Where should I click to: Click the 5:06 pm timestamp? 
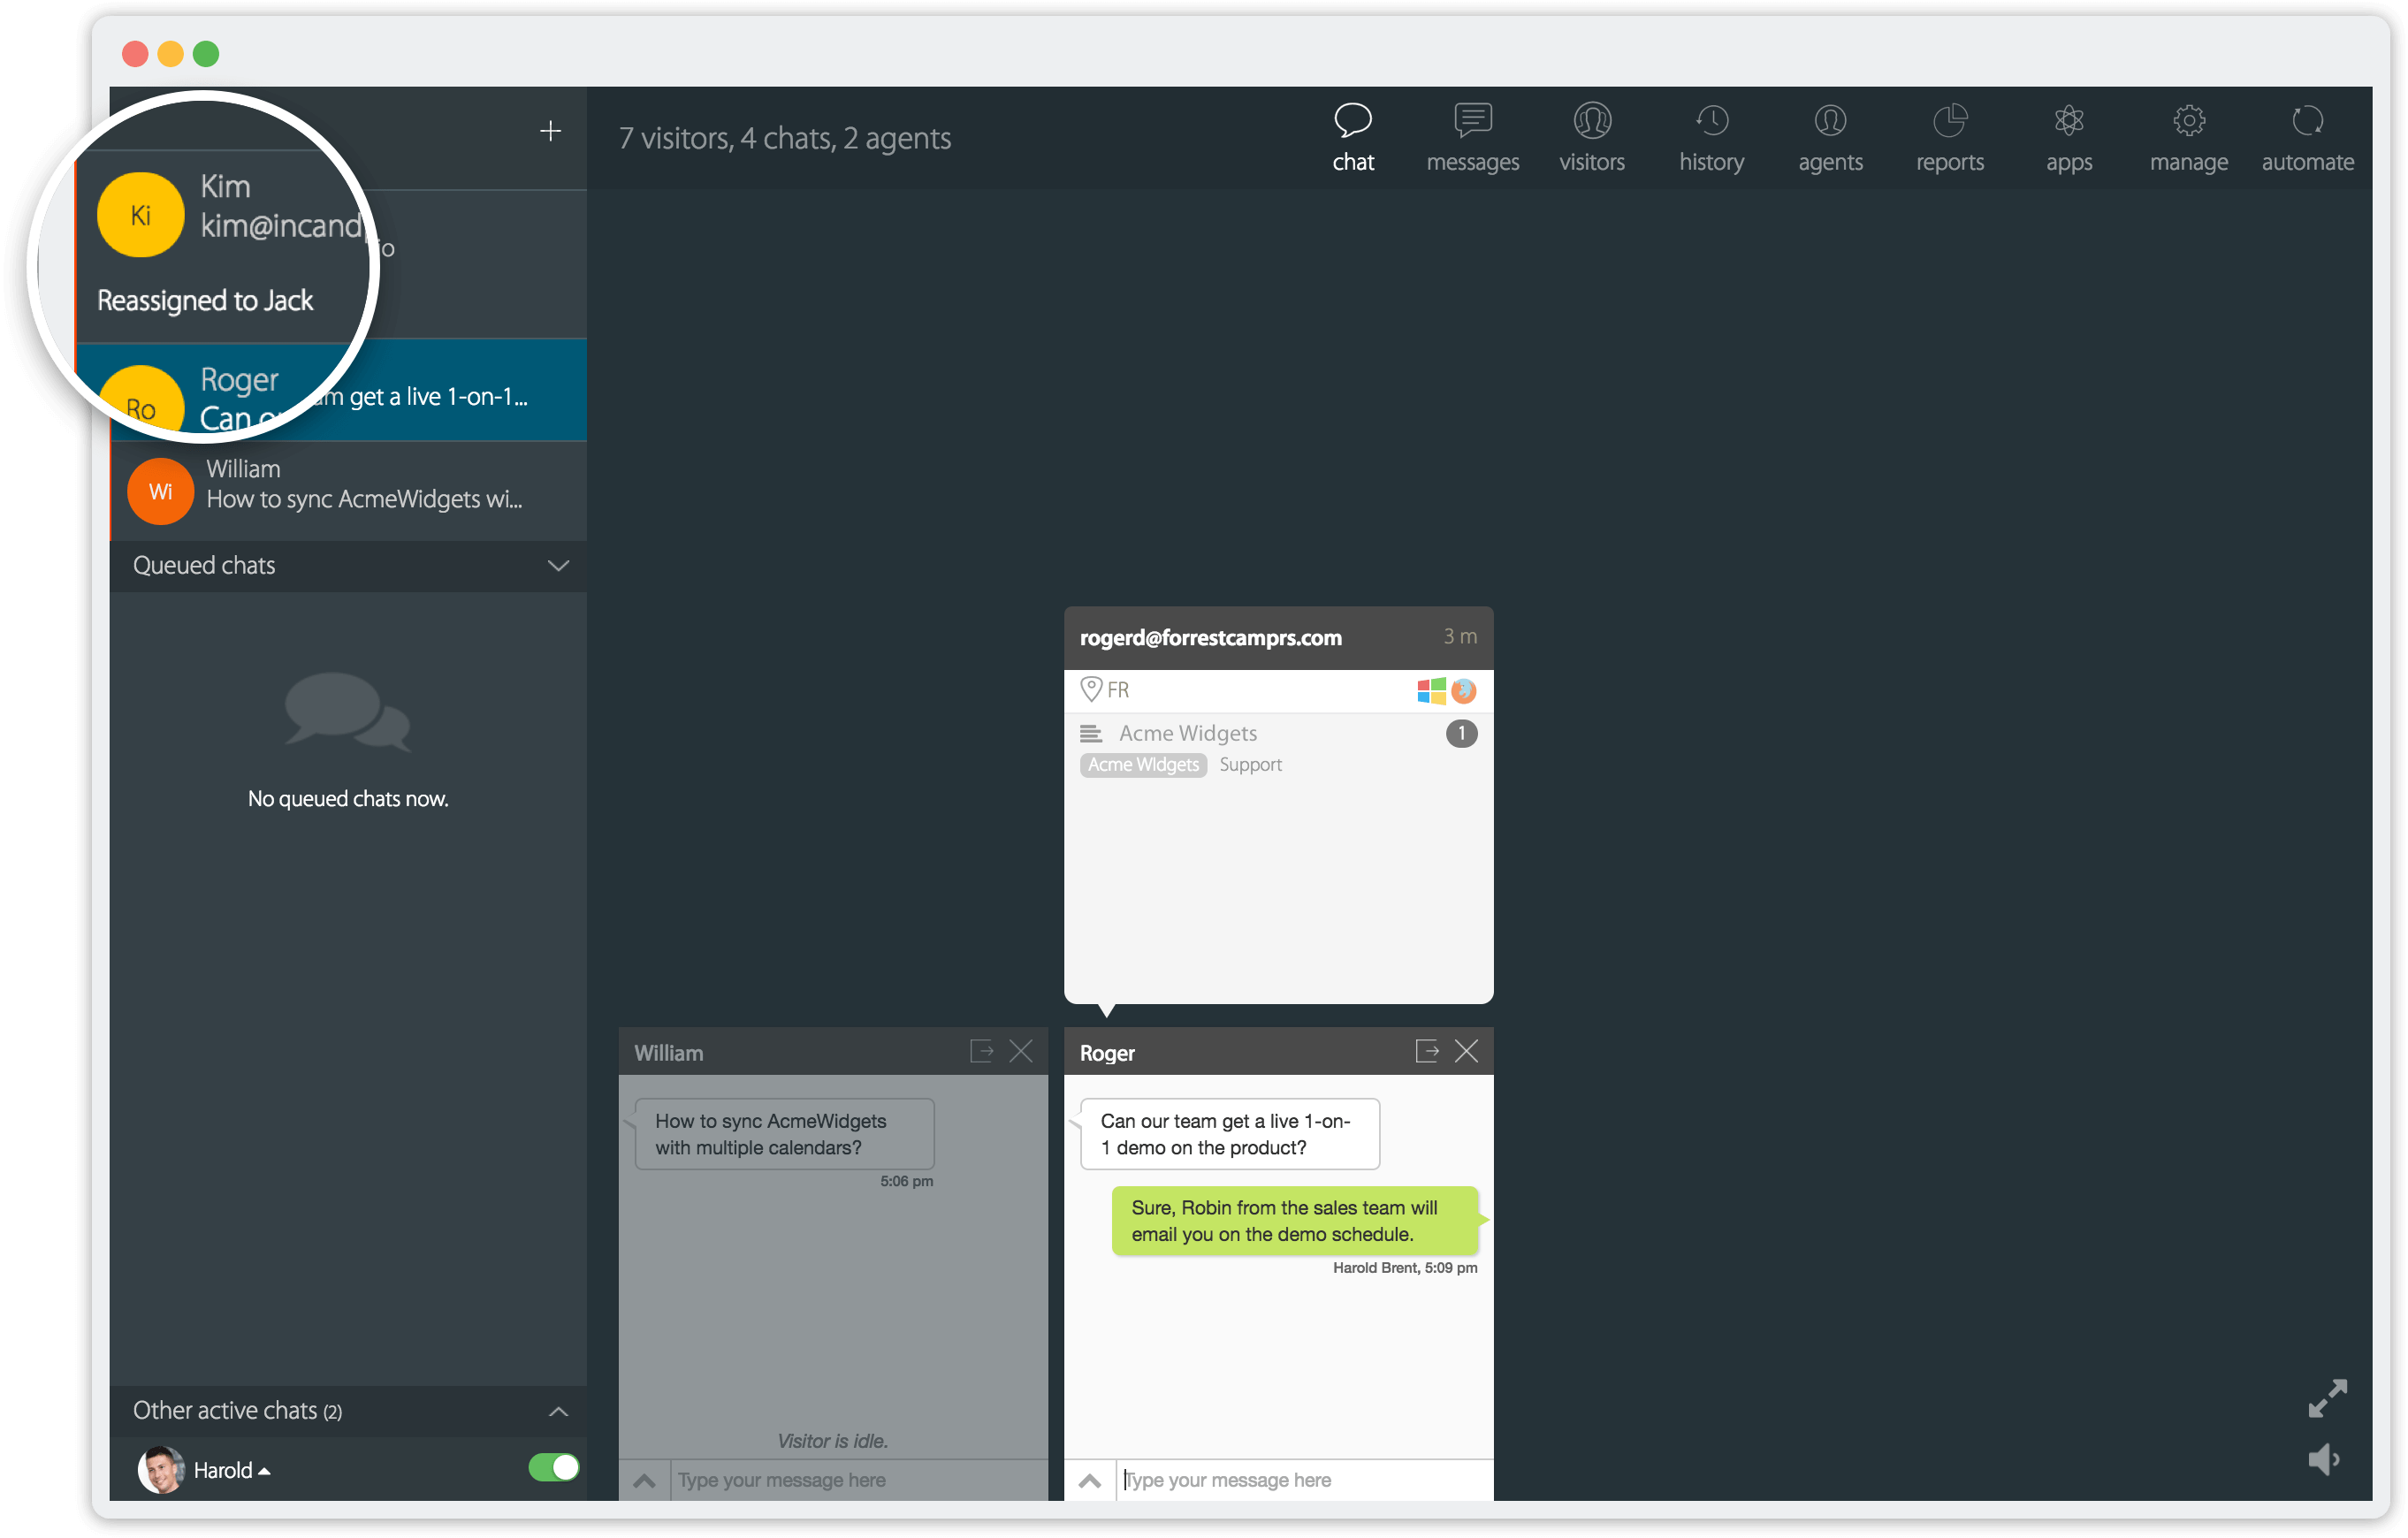906,1181
